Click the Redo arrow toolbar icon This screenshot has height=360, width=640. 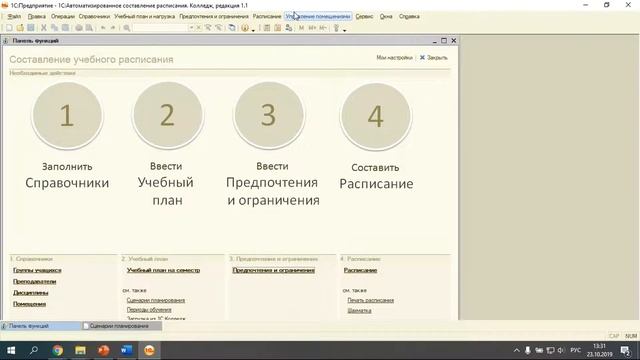coord(113,28)
